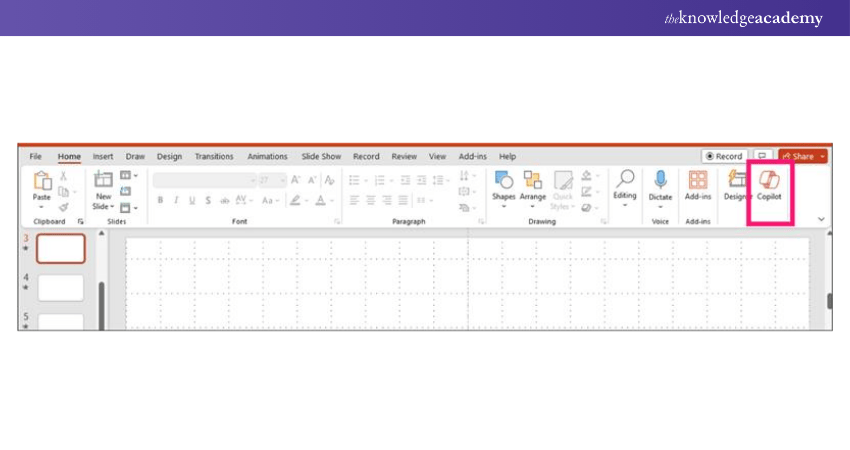850x450 pixels.
Task: Switch to the Insert tab
Action: tap(103, 157)
